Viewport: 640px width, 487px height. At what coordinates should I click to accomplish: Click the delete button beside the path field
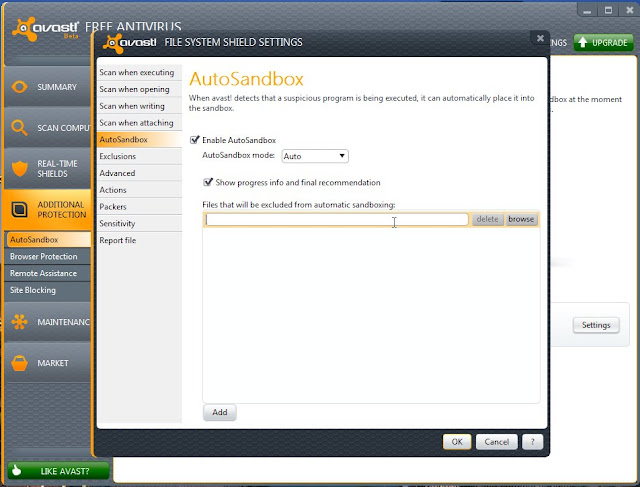pyautogui.click(x=487, y=219)
